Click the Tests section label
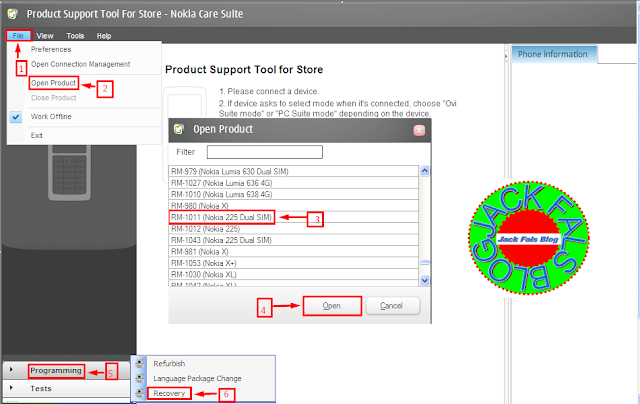The height and width of the screenshot is (404, 640). click(41, 388)
